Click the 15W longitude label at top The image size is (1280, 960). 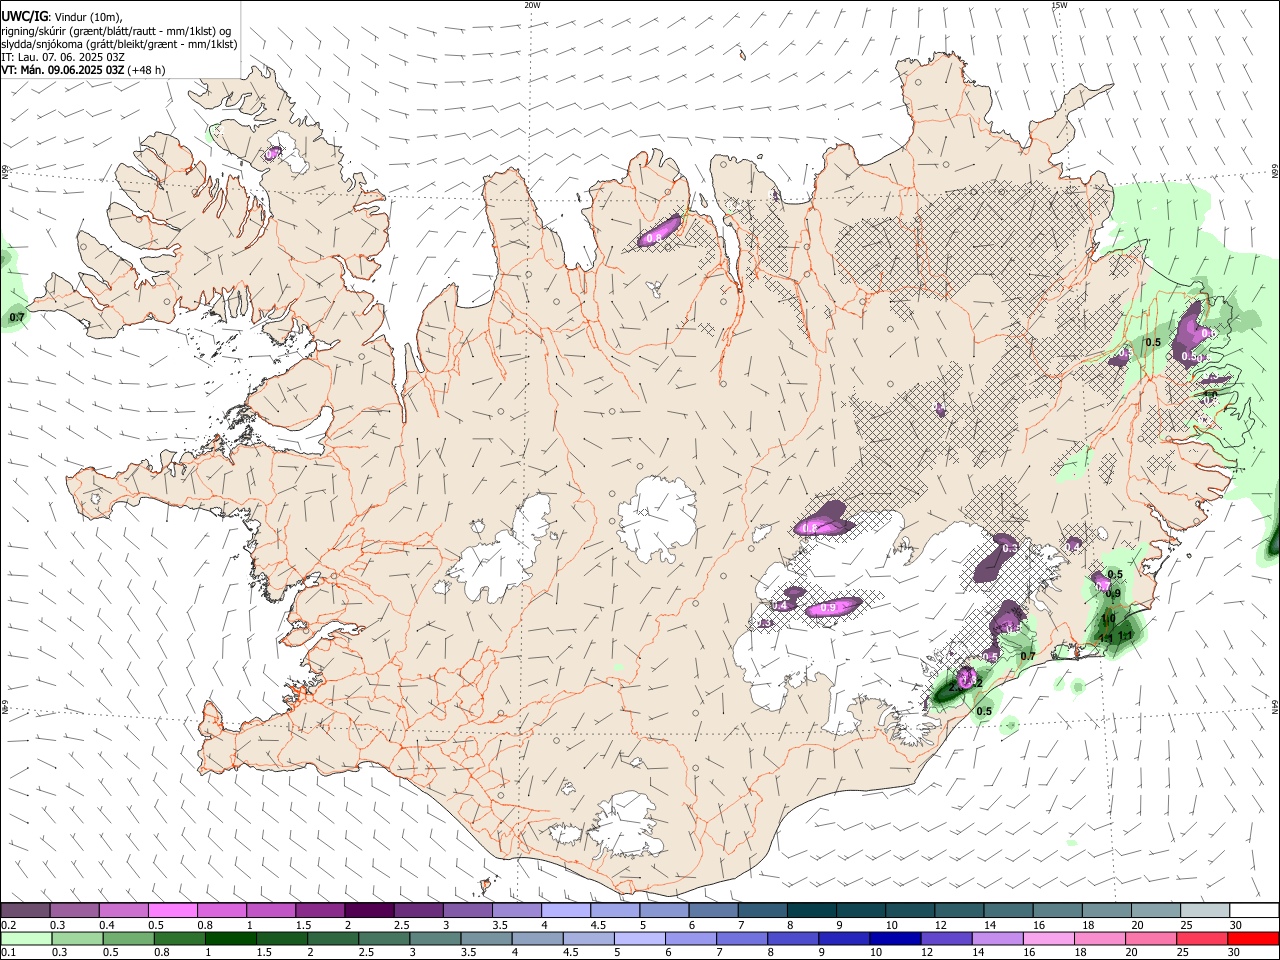(1059, 5)
